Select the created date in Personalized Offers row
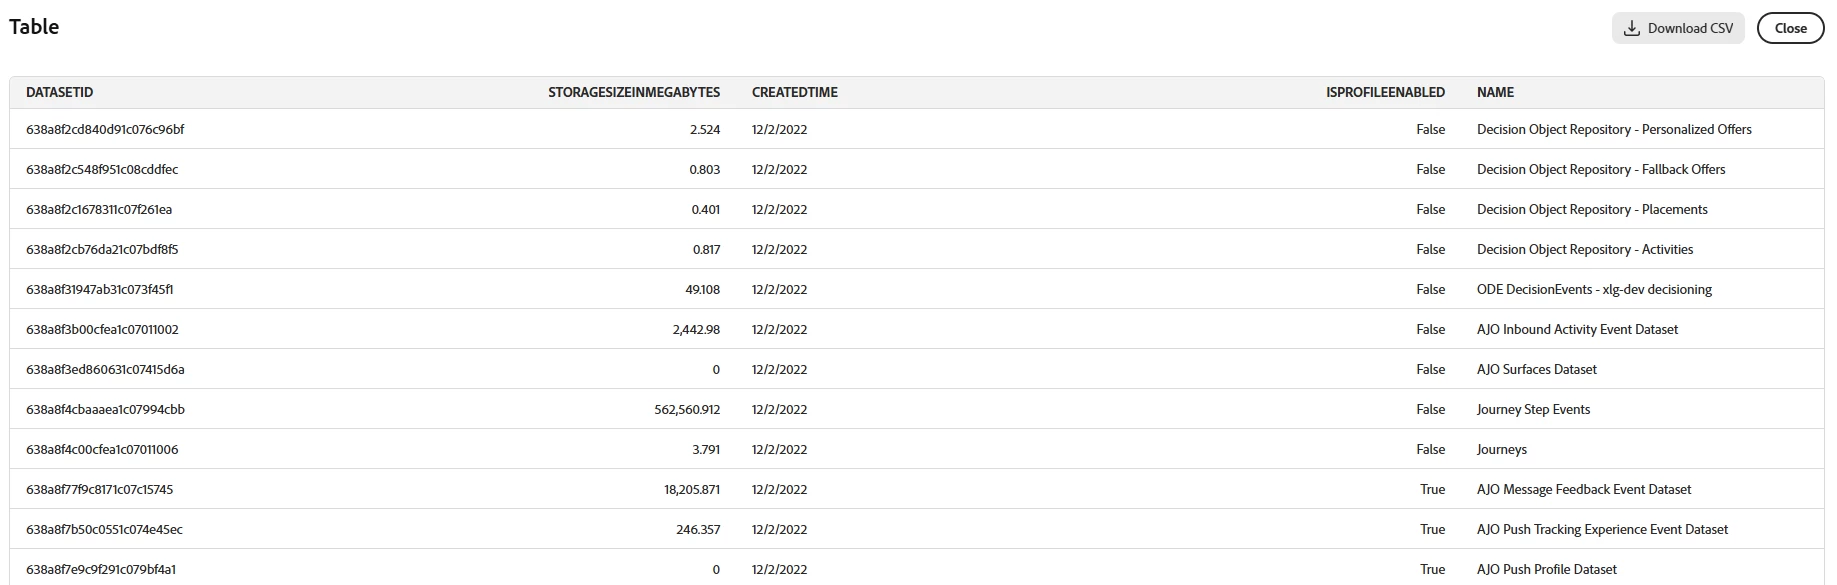 [x=779, y=129]
